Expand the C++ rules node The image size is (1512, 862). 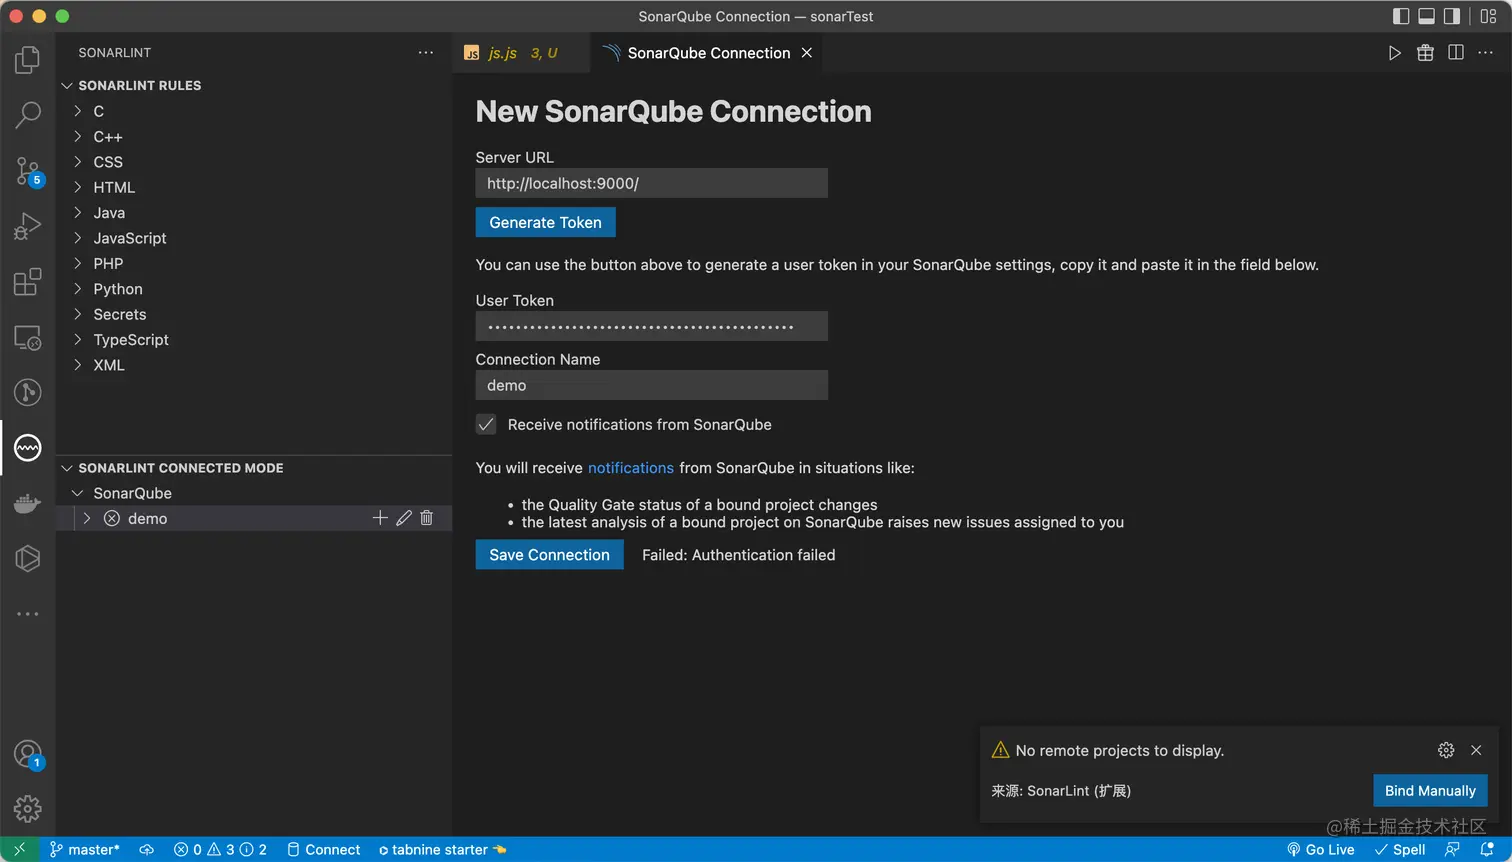pyautogui.click(x=78, y=136)
